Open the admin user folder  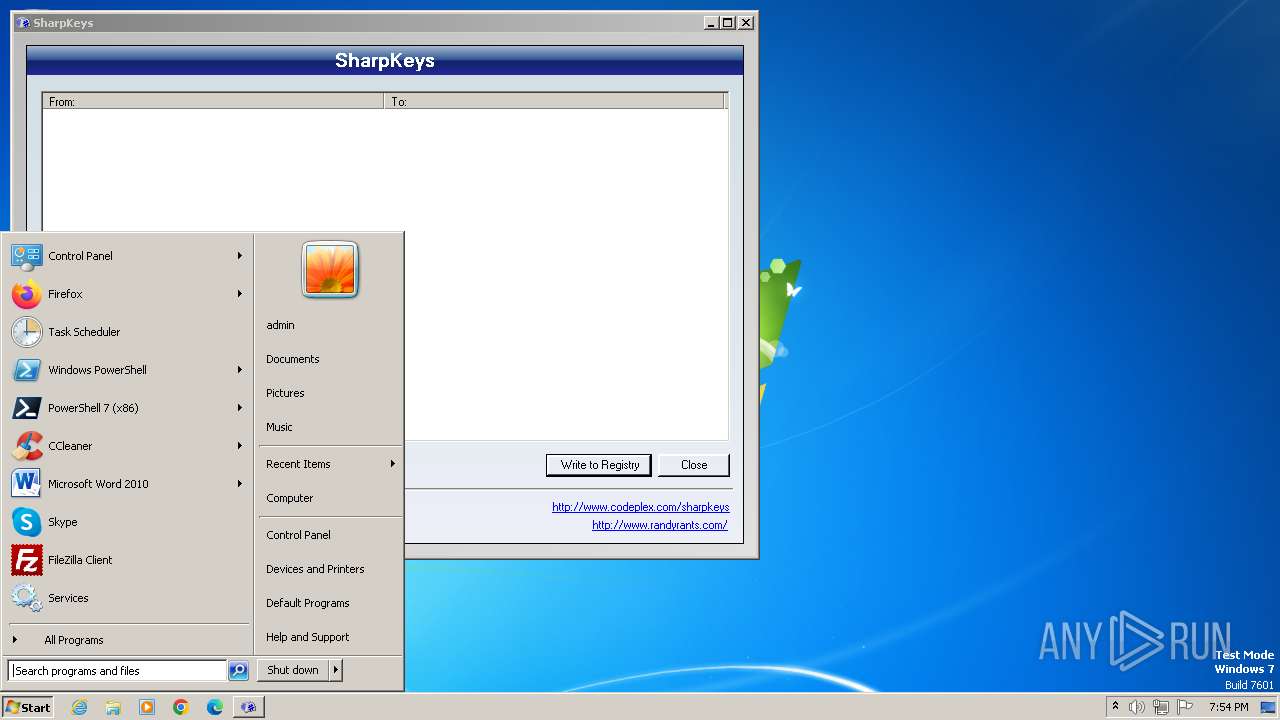pos(330,325)
